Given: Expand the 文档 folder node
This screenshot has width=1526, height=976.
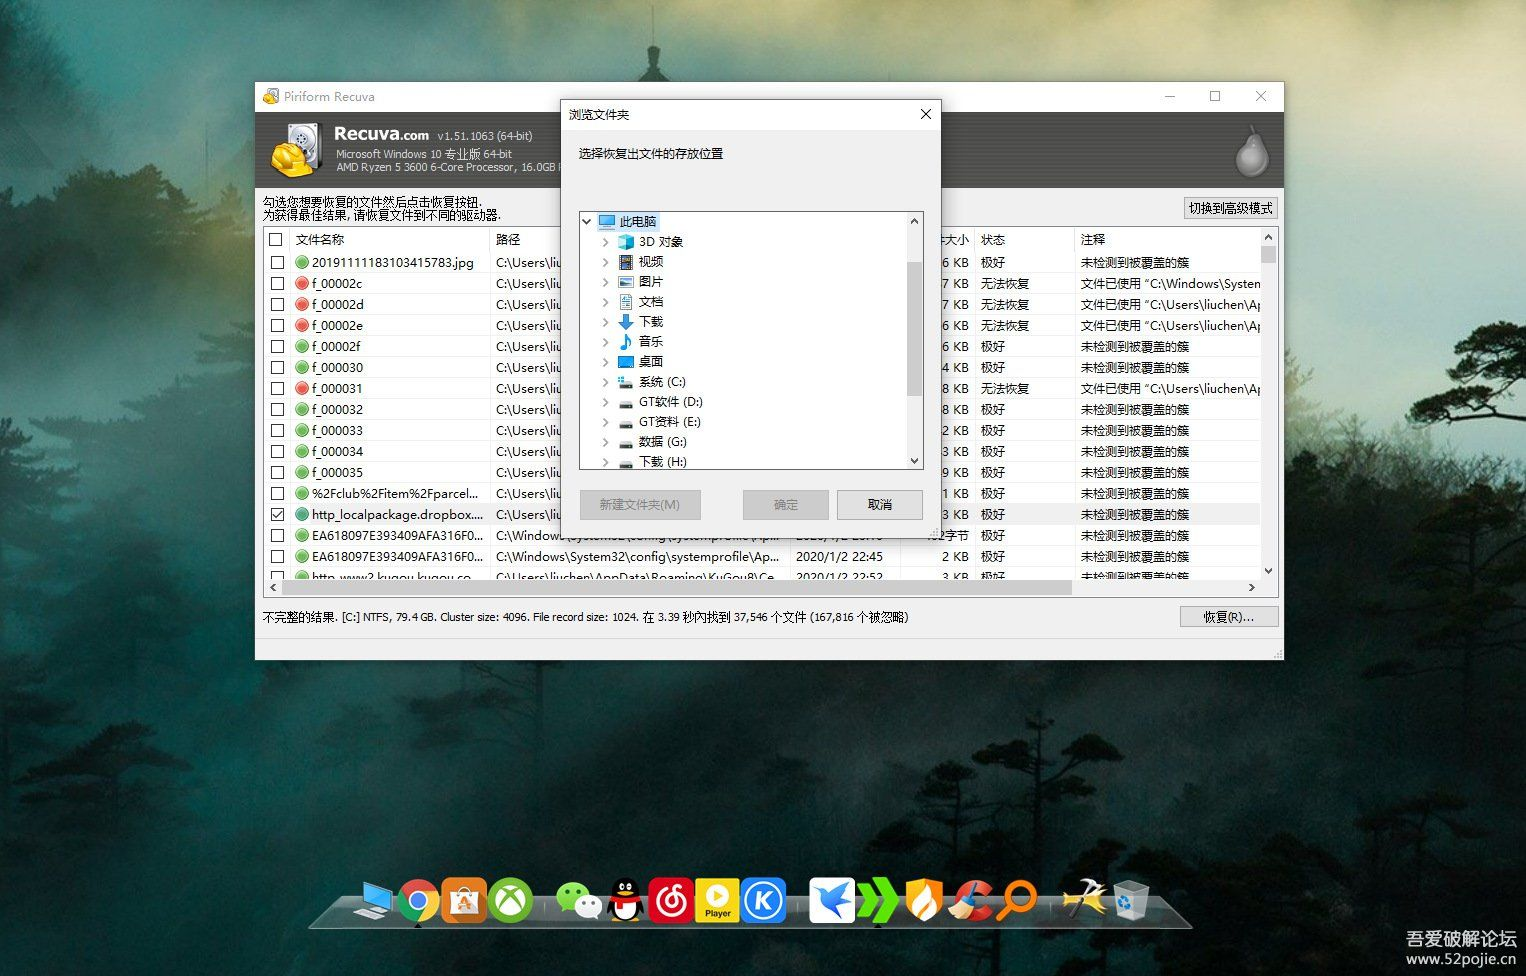Looking at the screenshot, I should tap(605, 302).
